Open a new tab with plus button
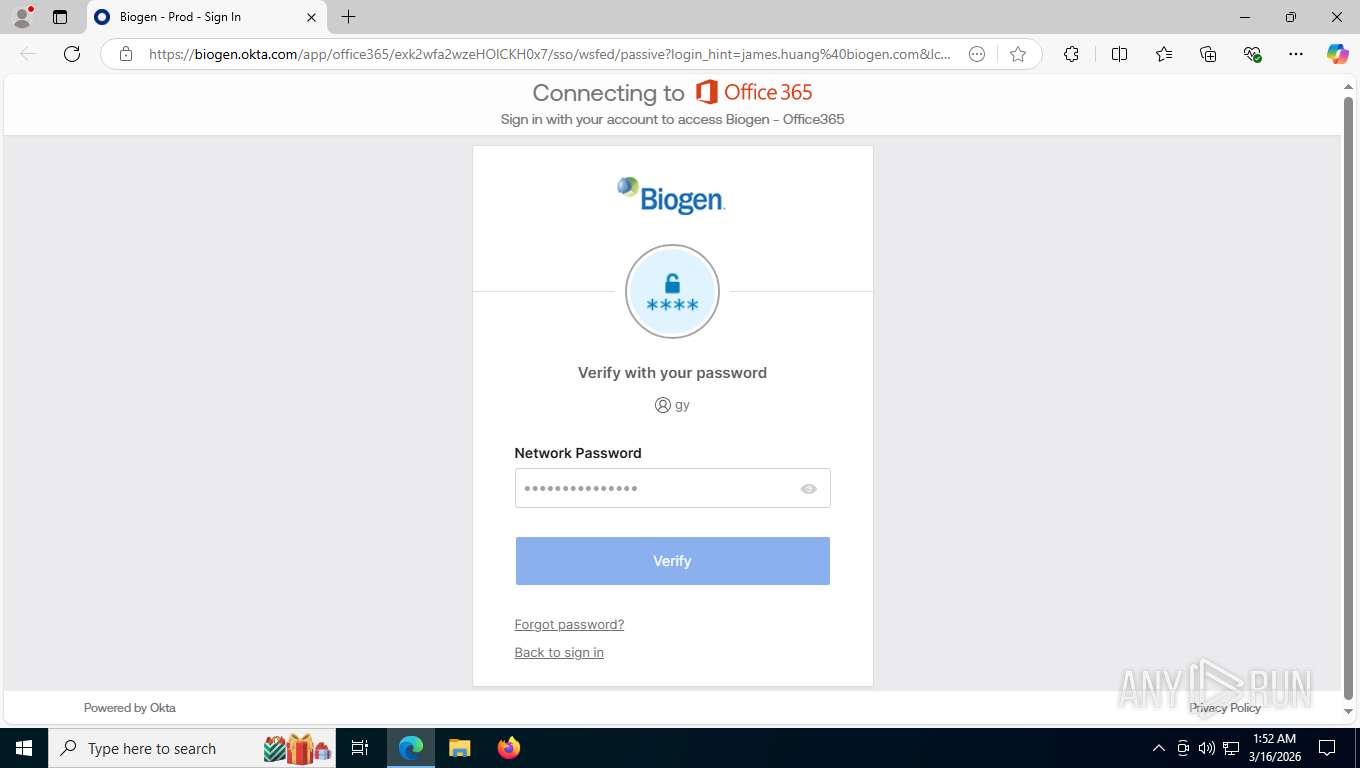This screenshot has width=1360, height=768. 348,17
